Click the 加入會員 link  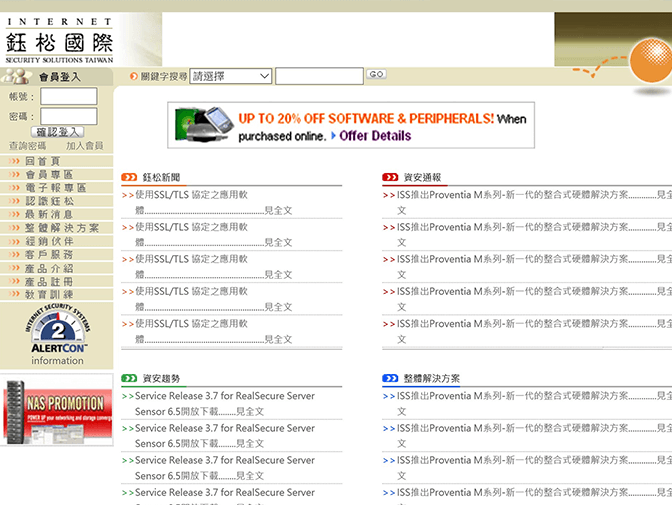pyautogui.click(x=84, y=146)
